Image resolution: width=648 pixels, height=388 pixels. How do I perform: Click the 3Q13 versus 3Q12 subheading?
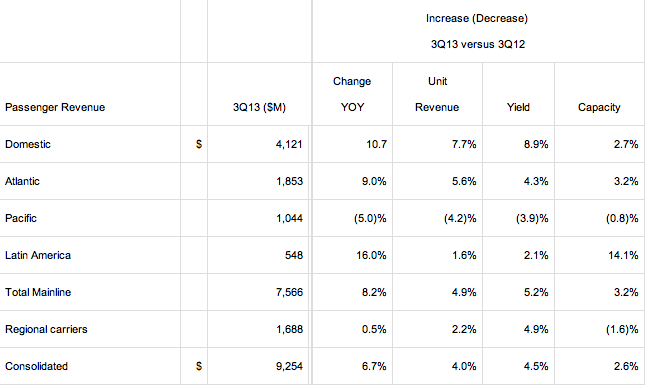(x=478, y=44)
